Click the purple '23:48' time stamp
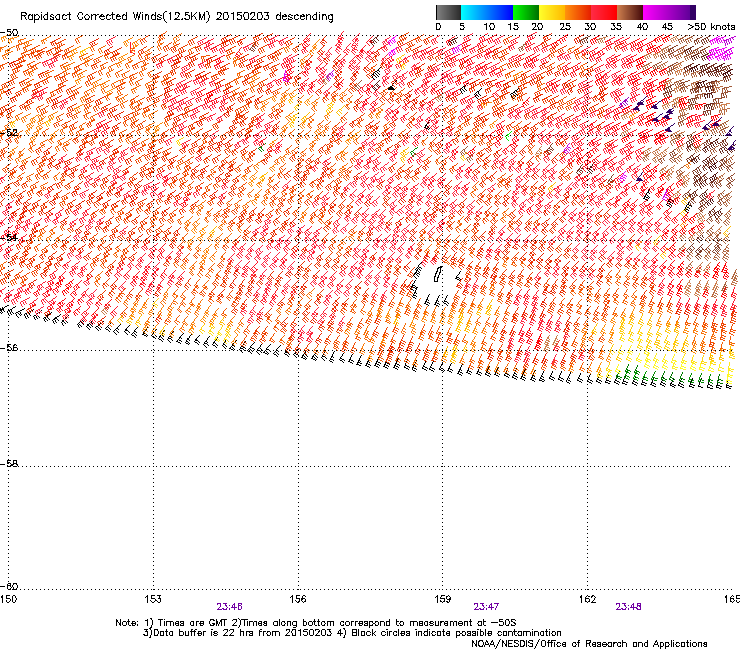This screenshot has height=650, width=740. point(628,607)
